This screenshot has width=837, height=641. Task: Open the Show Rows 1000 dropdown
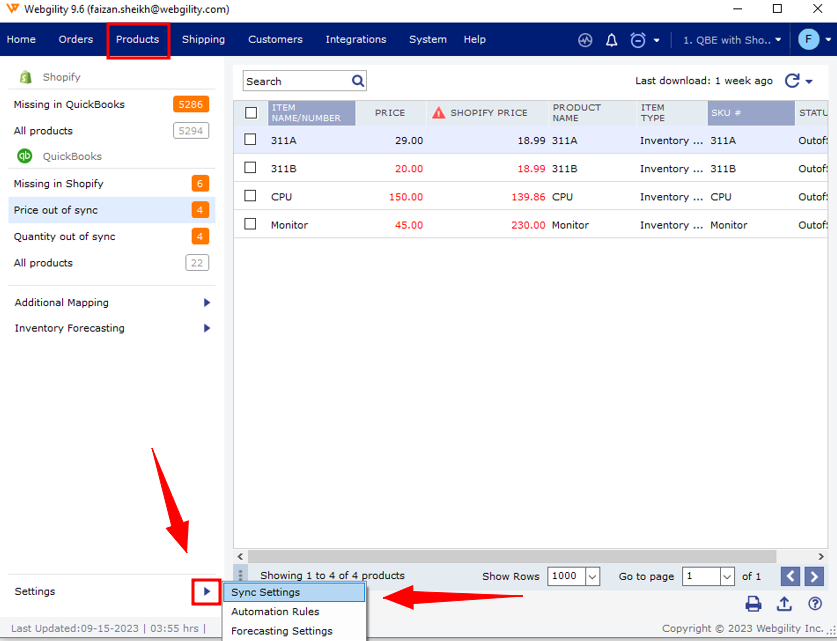click(x=592, y=576)
